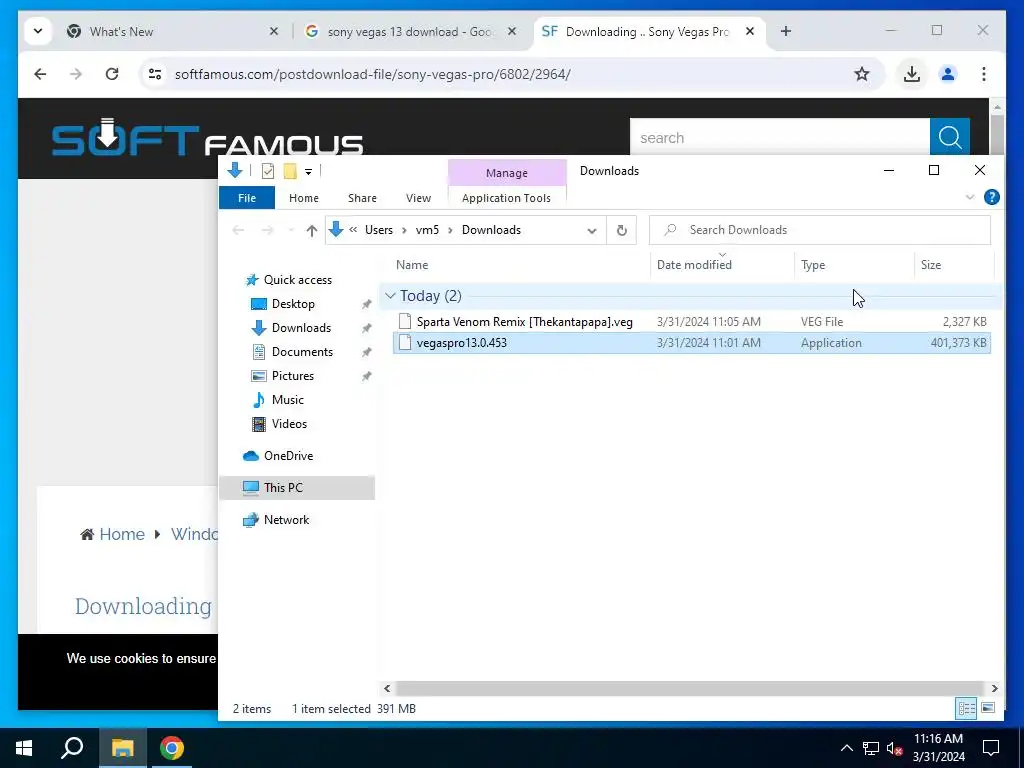The width and height of the screenshot is (1024, 768).
Task: Go up one folder level arrow
Action: 312,231
